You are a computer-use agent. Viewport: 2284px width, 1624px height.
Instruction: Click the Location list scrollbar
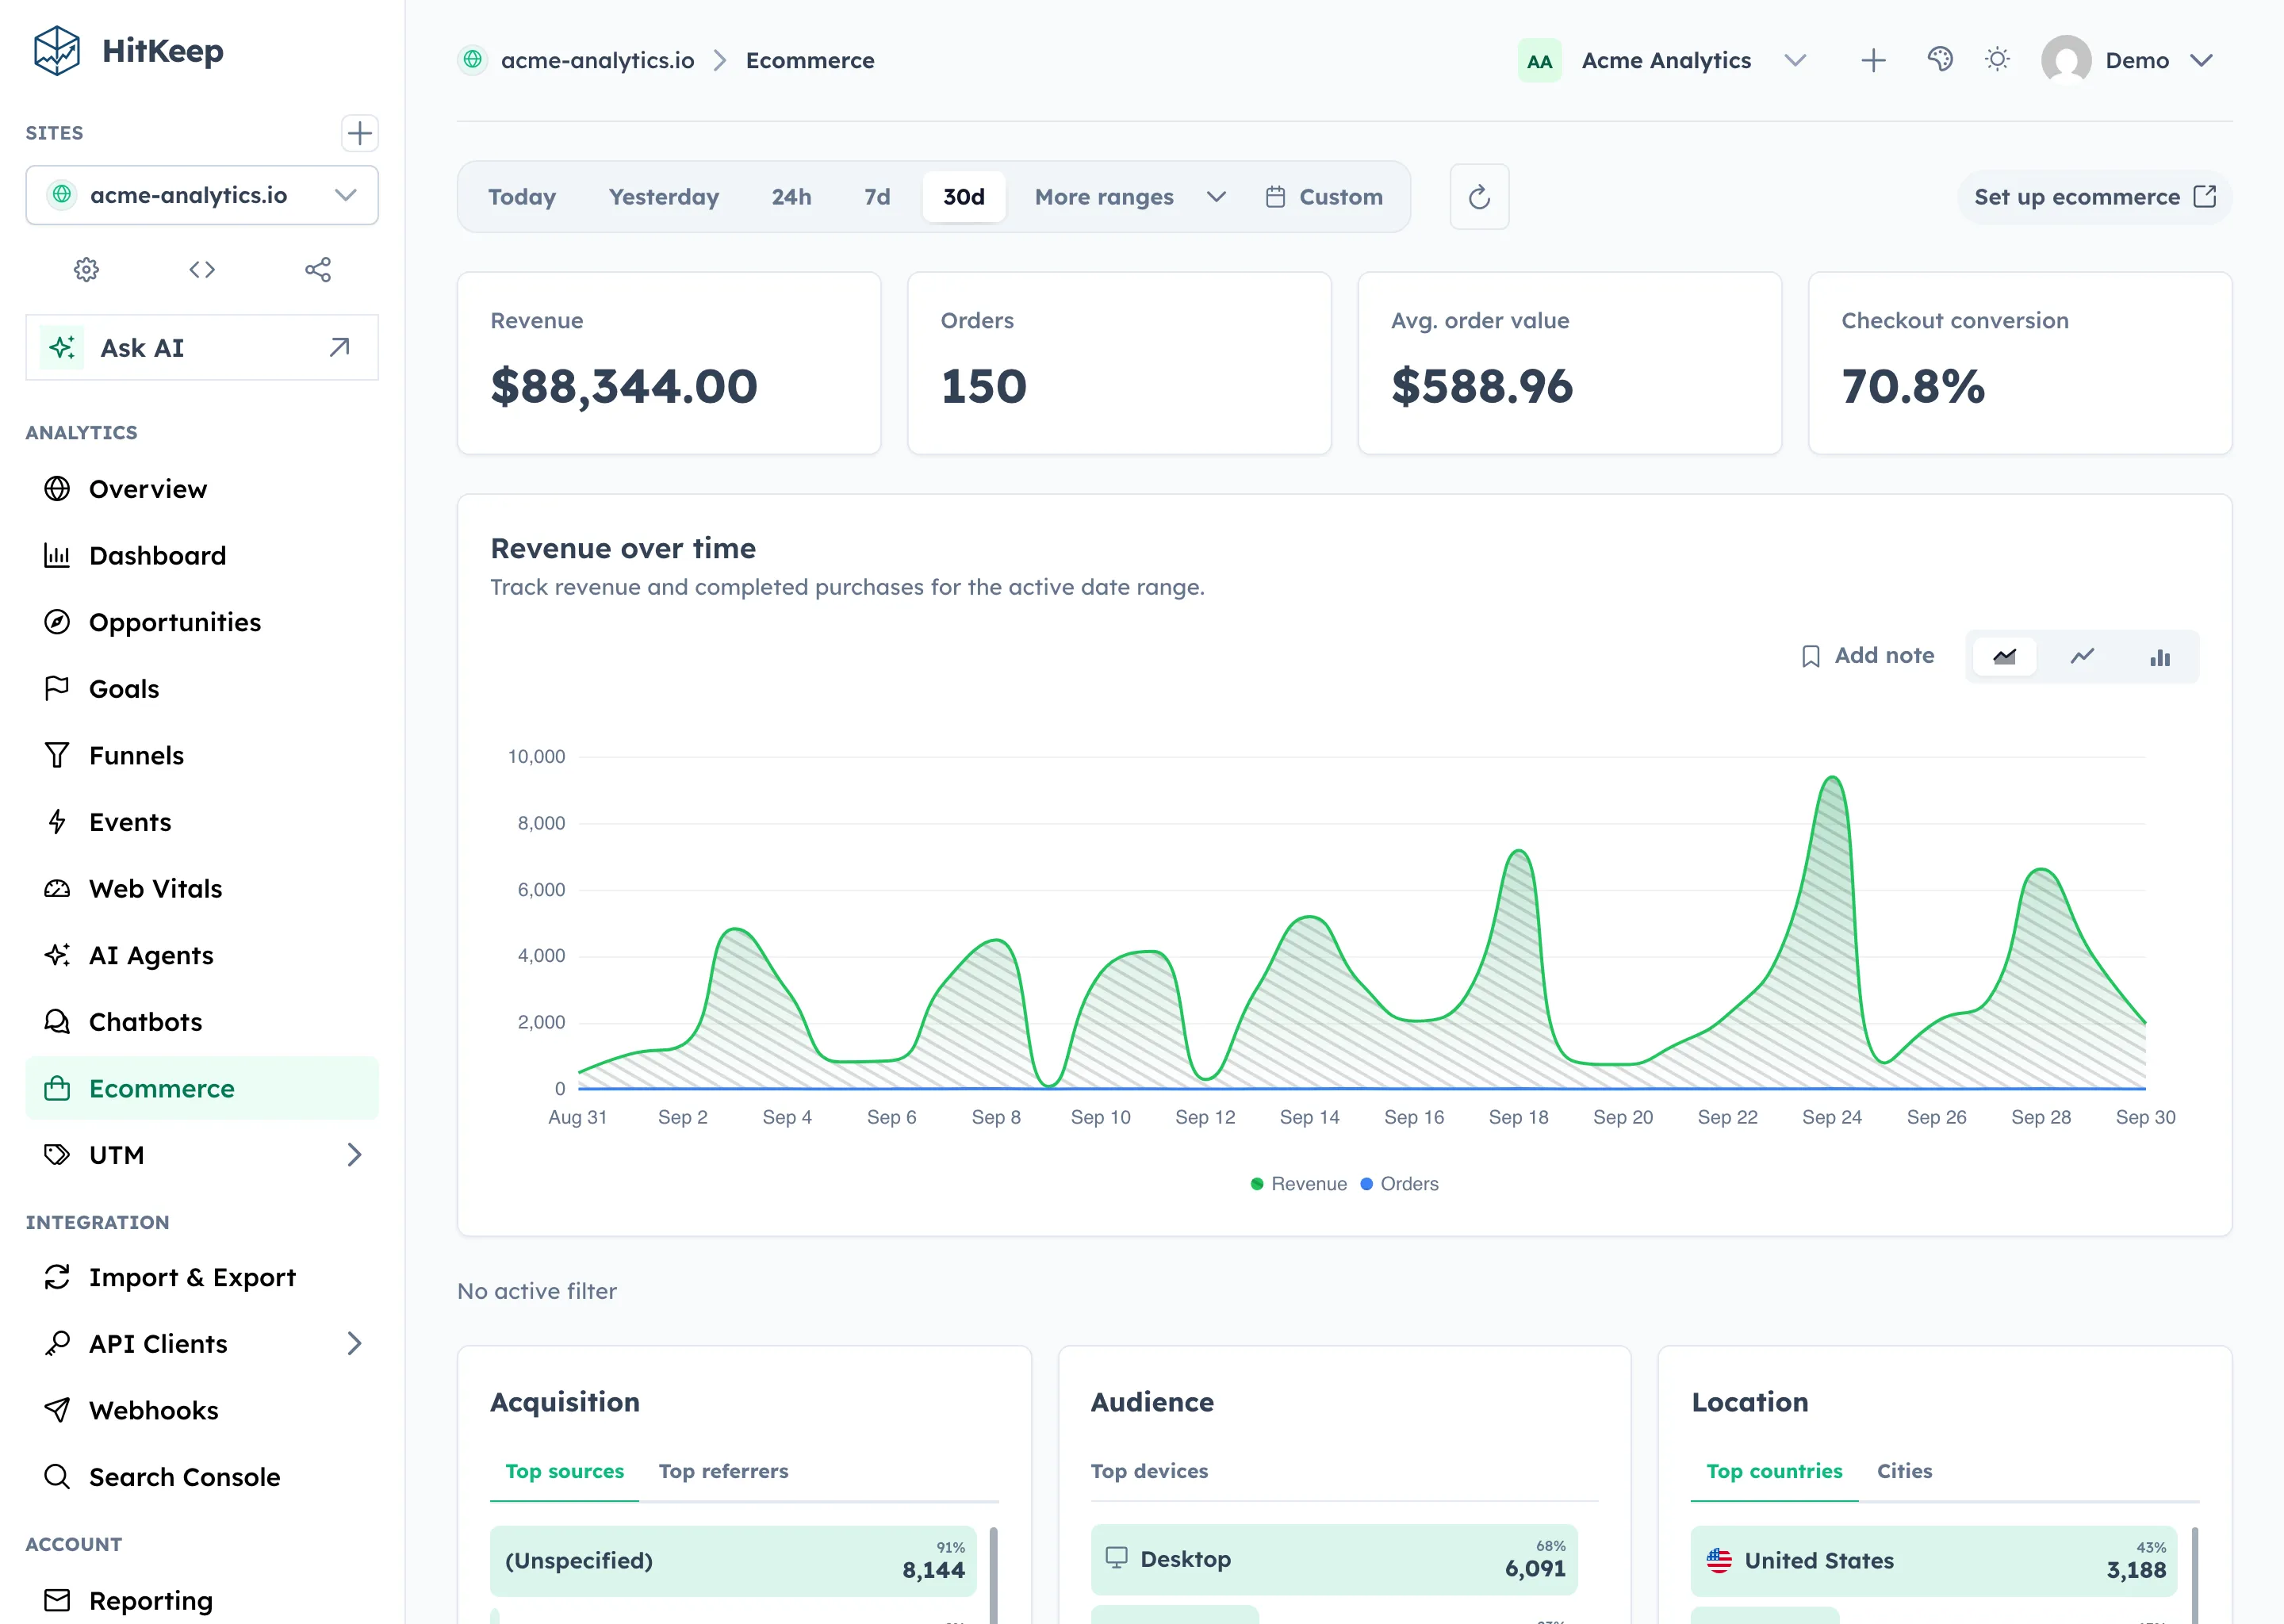pyautogui.click(x=2194, y=1574)
